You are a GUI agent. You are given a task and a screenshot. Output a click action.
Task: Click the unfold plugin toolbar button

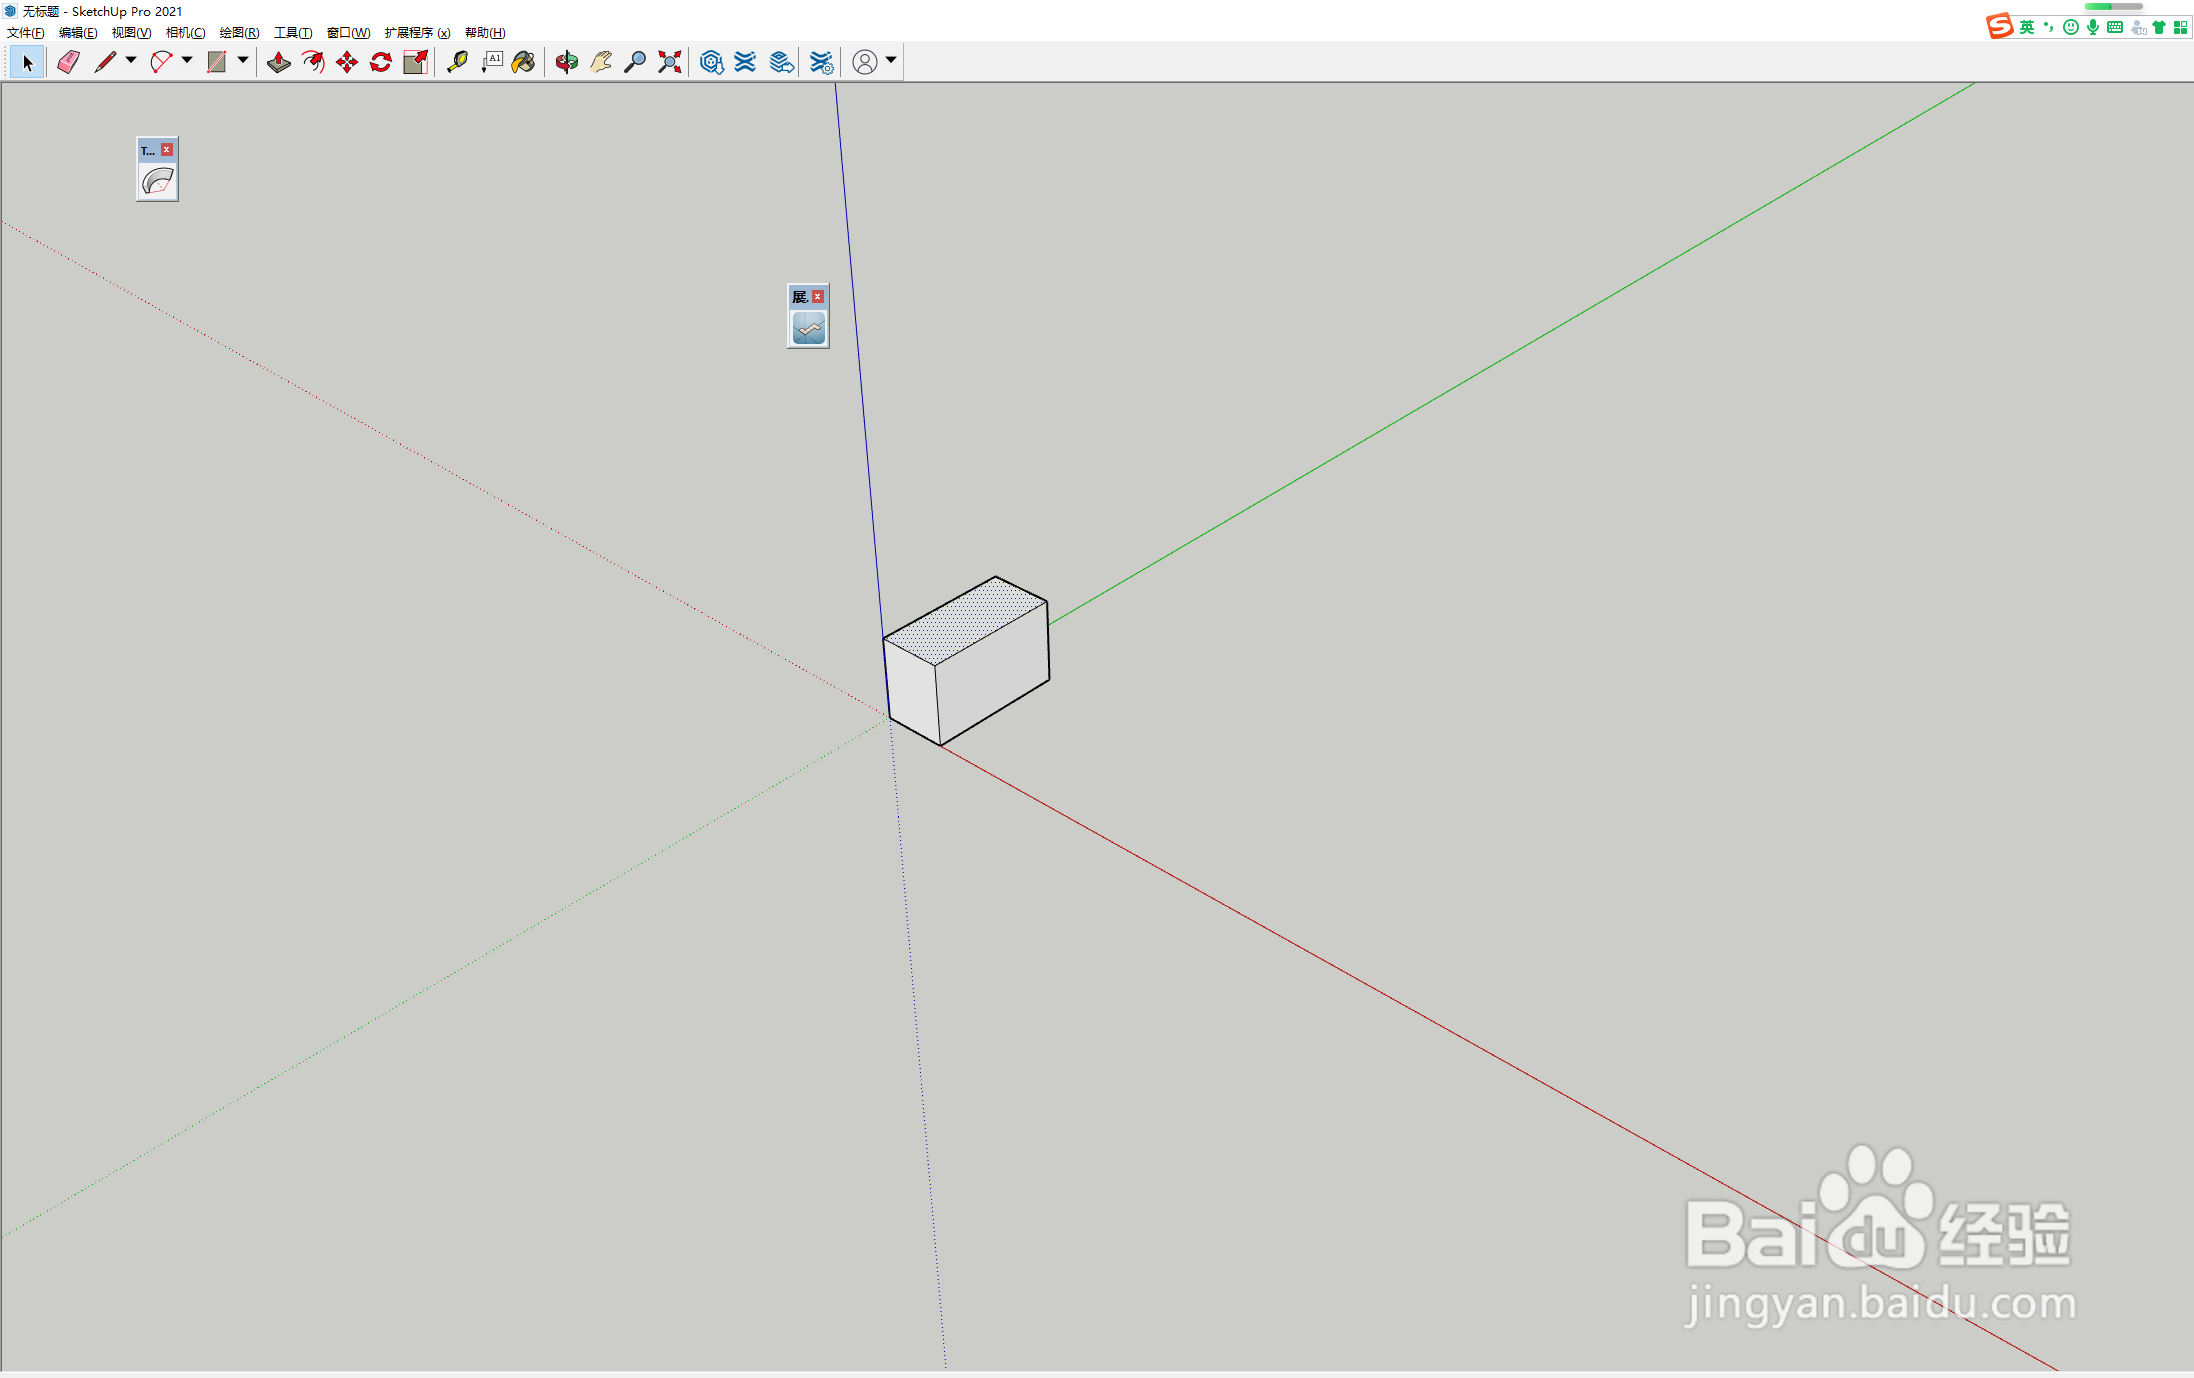(x=808, y=328)
